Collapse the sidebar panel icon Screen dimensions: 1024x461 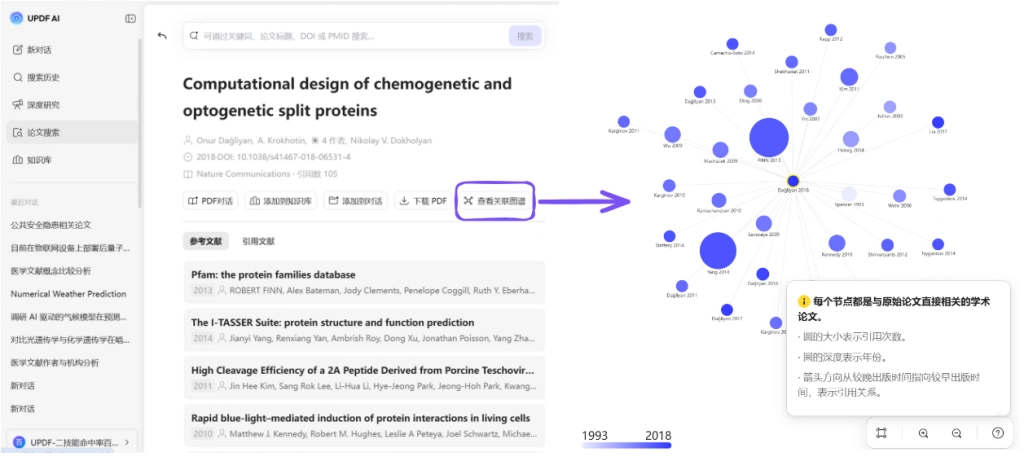[130, 18]
